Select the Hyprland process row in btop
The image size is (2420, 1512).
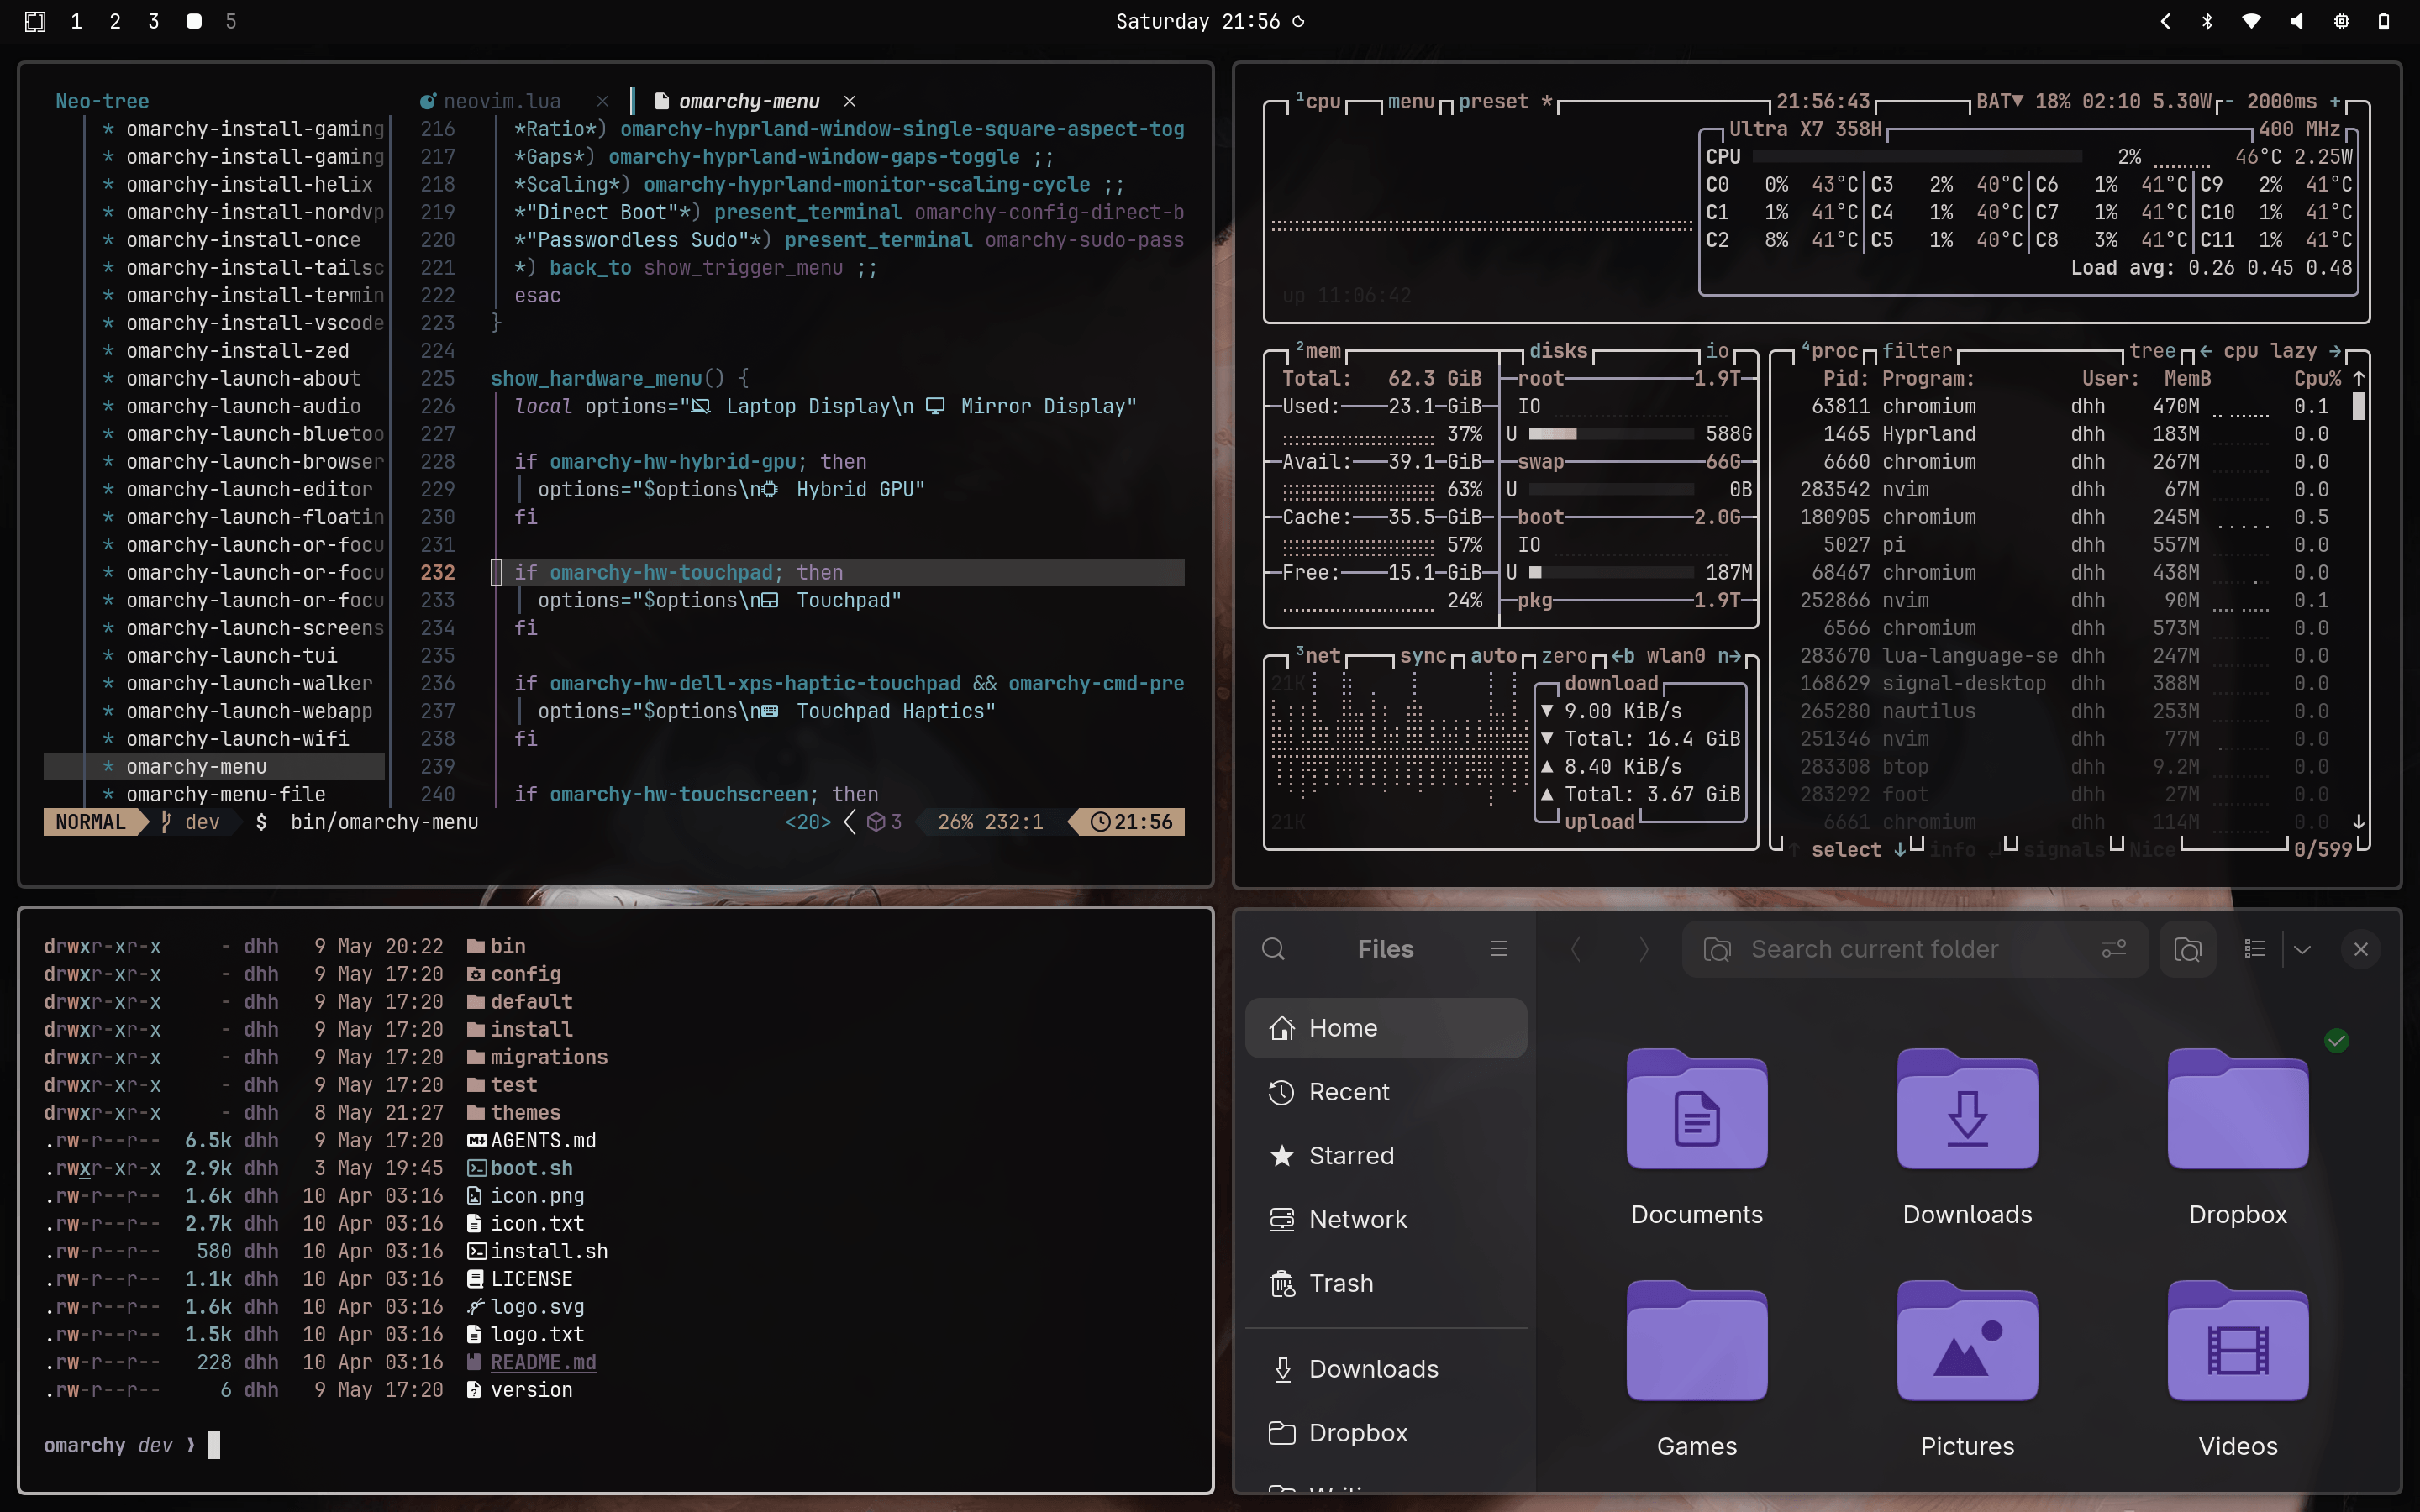click(2064, 434)
